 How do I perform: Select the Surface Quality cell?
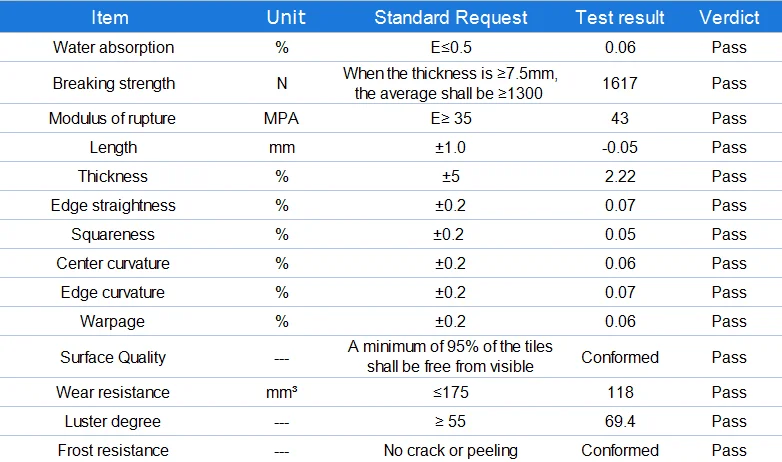(x=113, y=357)
